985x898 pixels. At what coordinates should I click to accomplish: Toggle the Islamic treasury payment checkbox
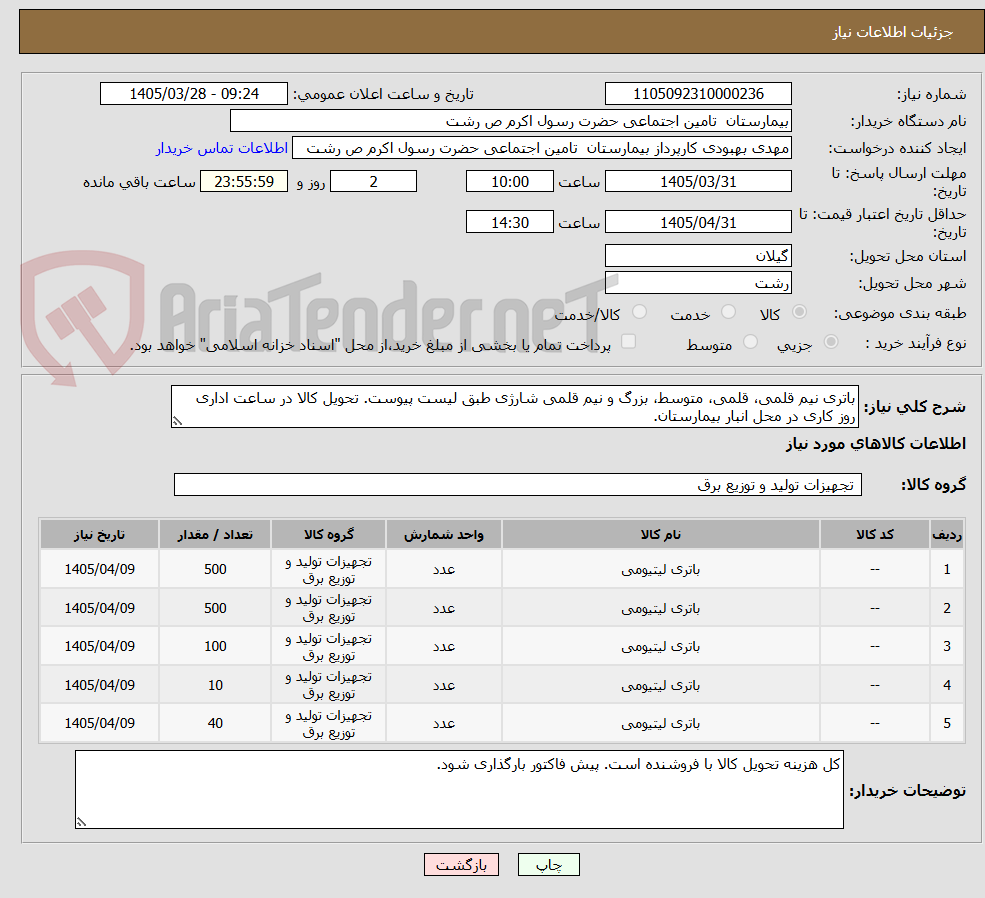coord(628,342)
